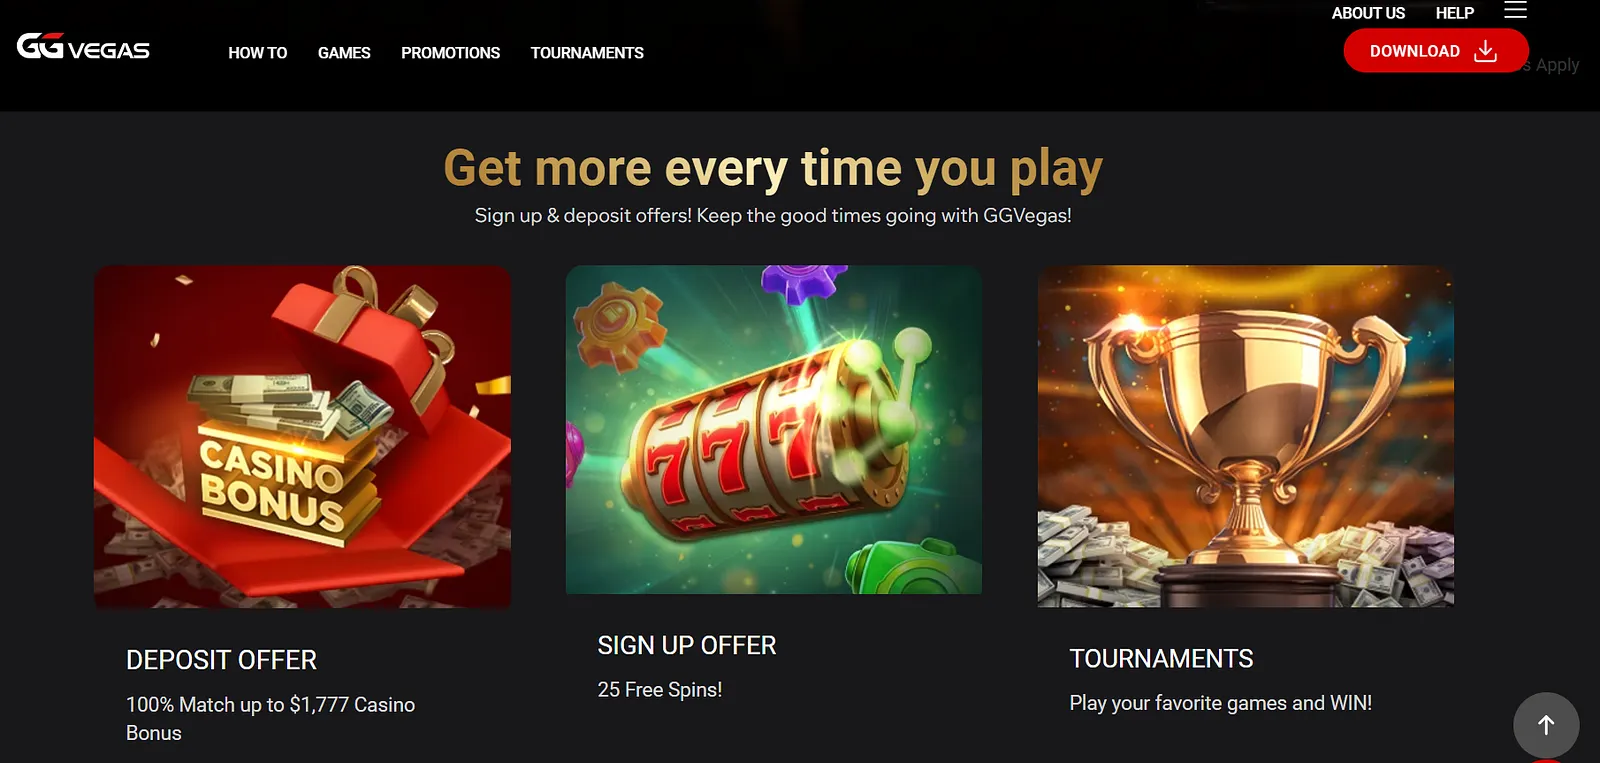
Task: Click the 25 Free Spins text
Action: point(660,690)
